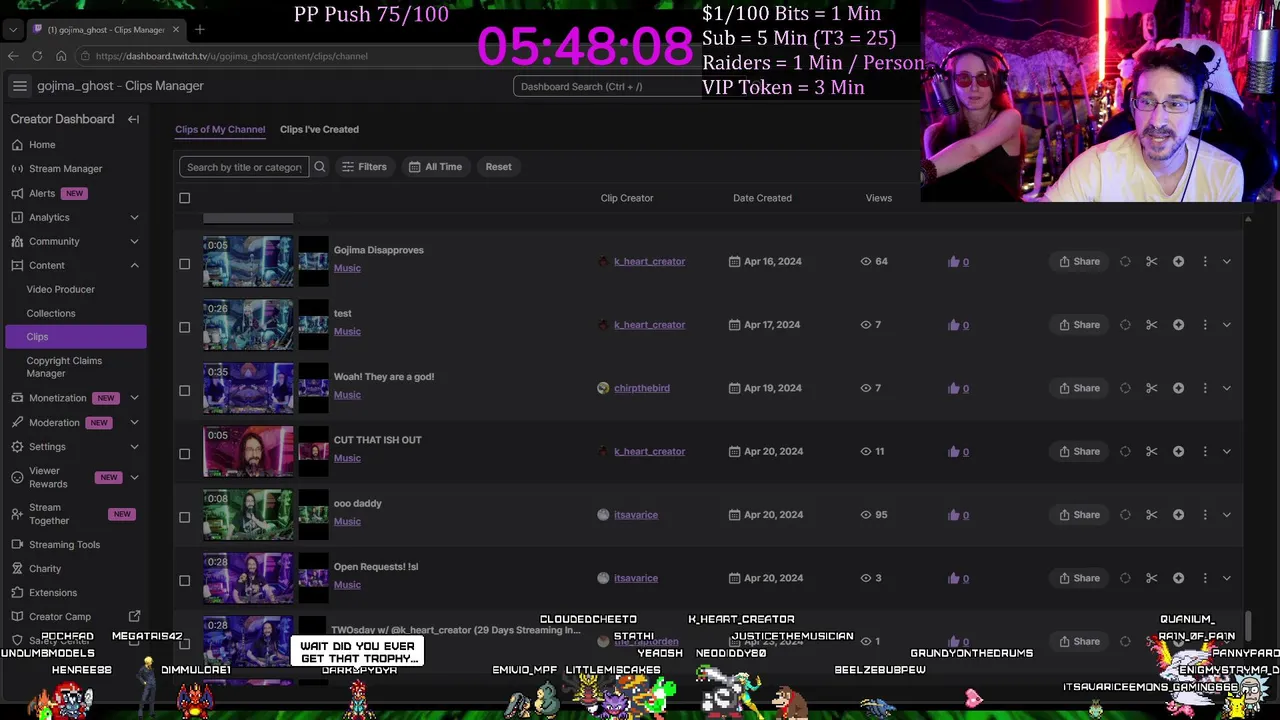
Task: Open the Filters button
Action: click(x=364, y=167)
